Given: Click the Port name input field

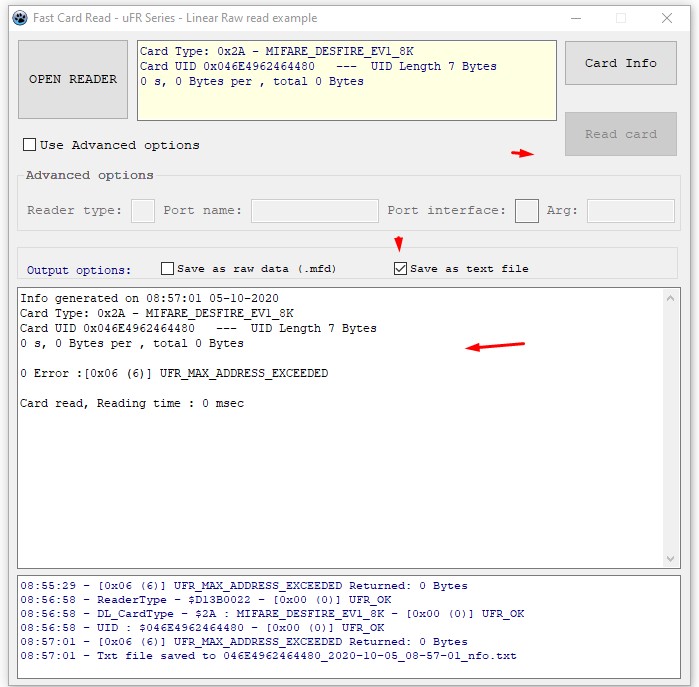Looking at the screenshot, I should [315, 211].
